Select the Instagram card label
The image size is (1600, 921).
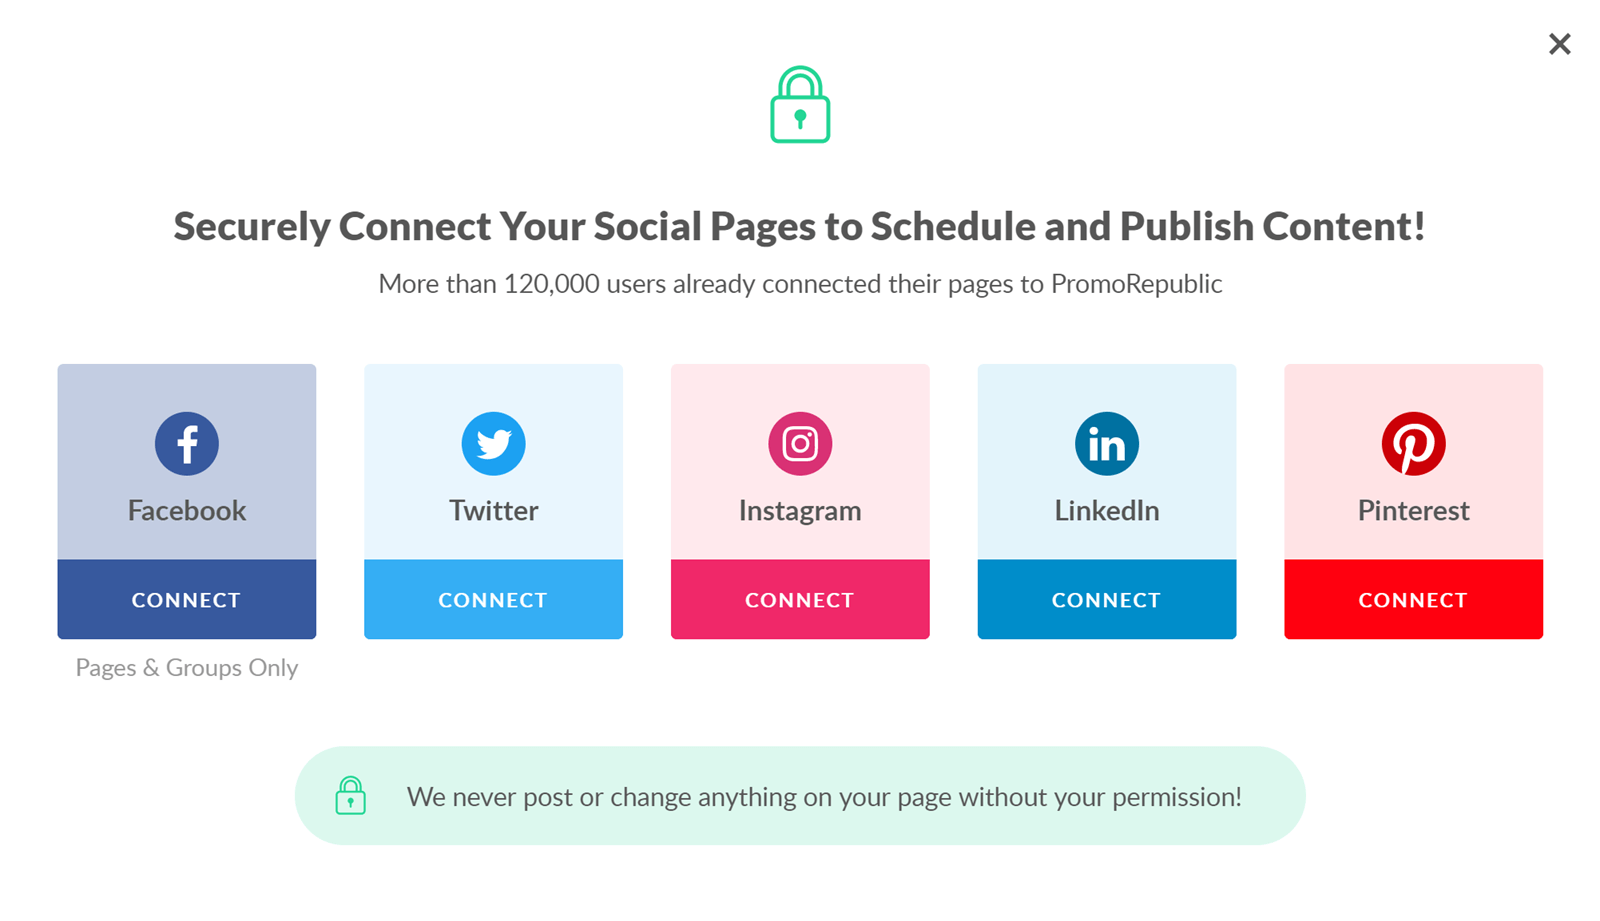(x=800, y=510)
